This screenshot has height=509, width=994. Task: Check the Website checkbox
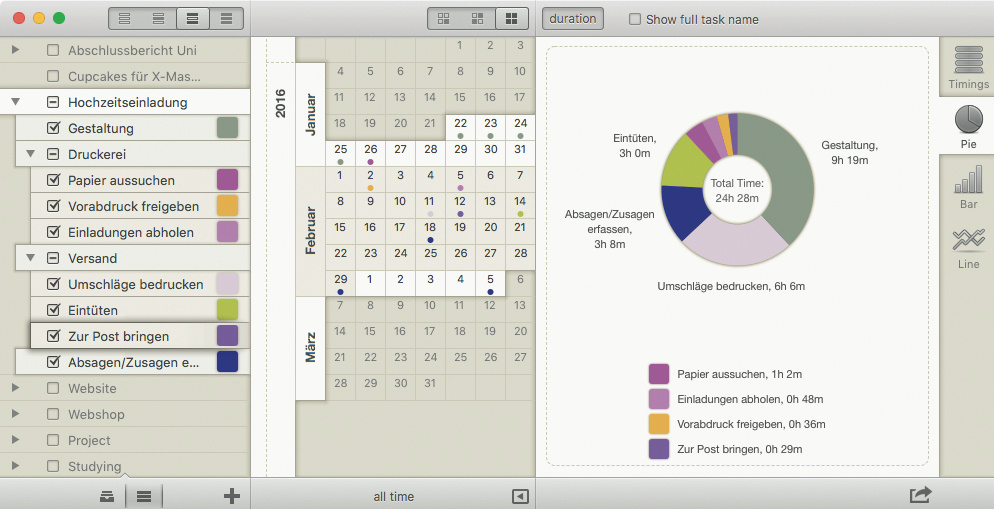click(x=53, y=388)
